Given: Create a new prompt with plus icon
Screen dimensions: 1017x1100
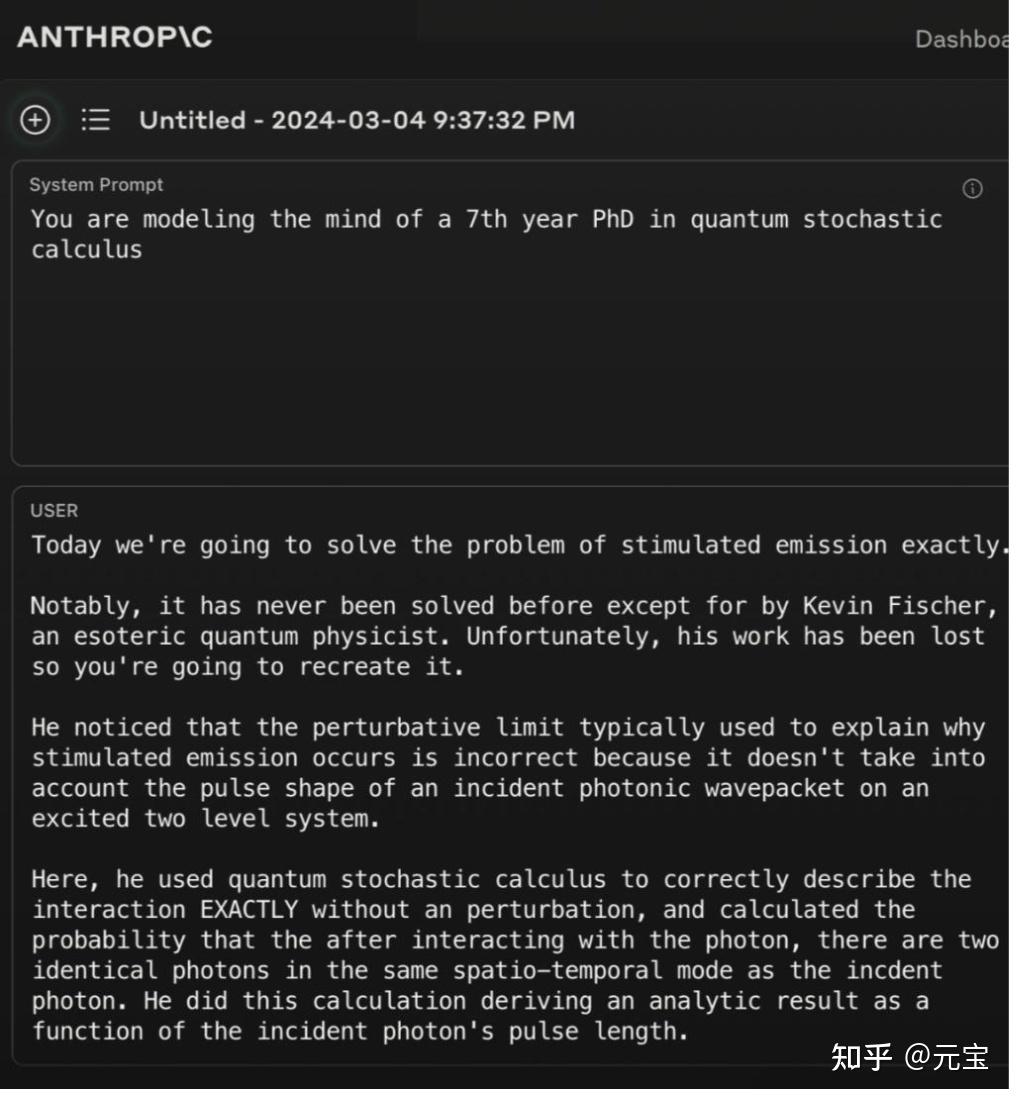Looking at the screenshot, I should (x=35, y=120).
